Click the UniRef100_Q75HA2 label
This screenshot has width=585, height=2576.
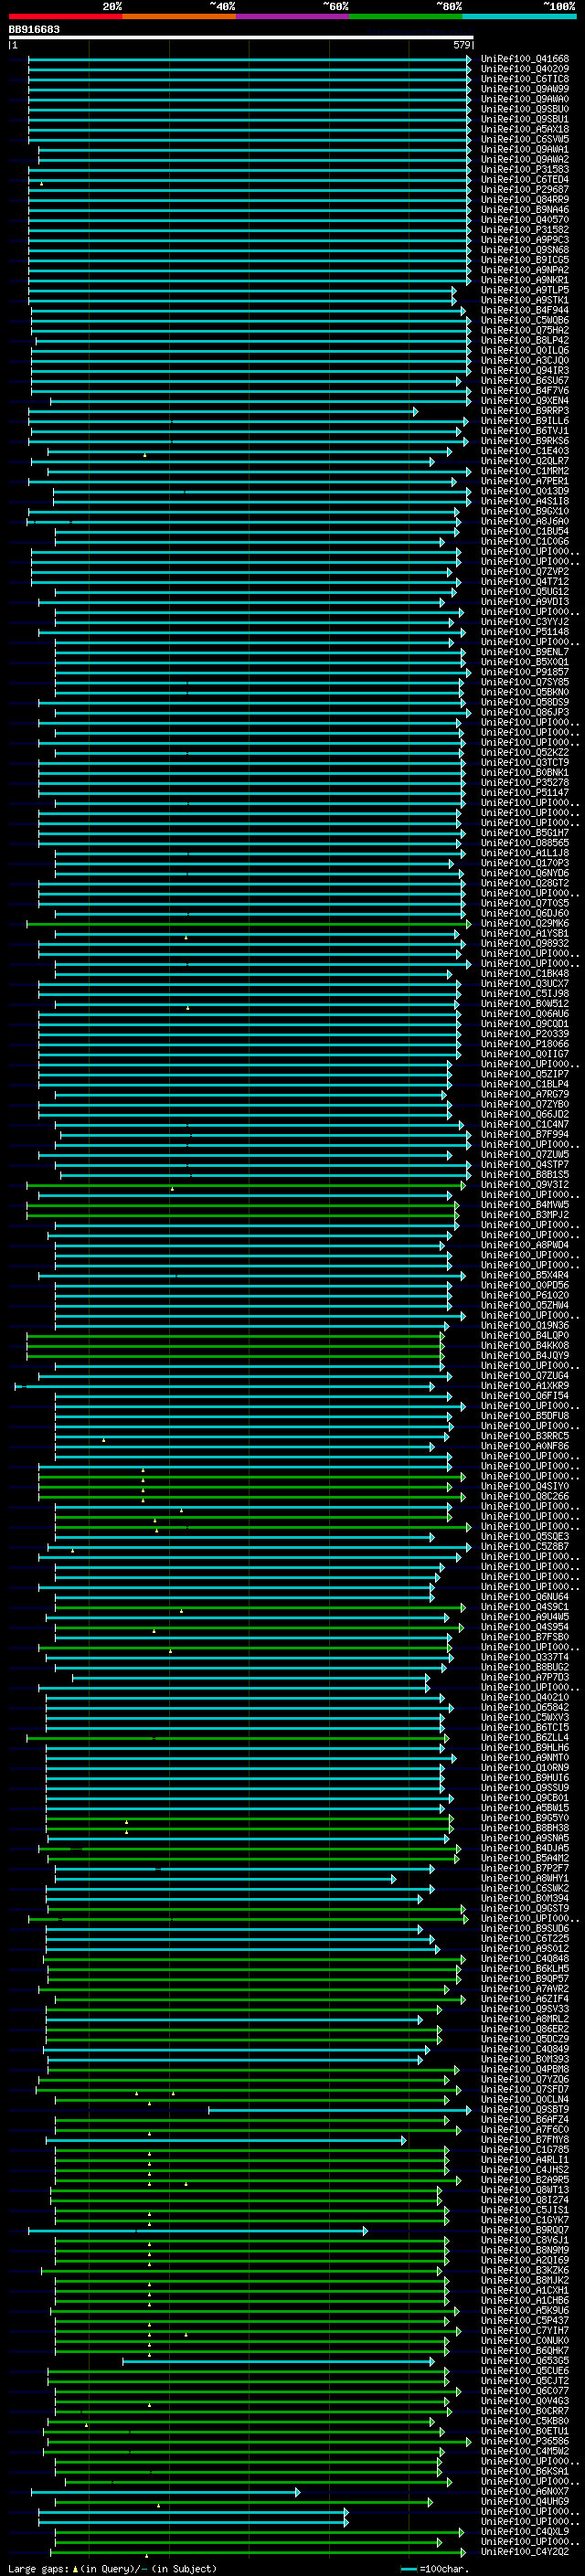[525, 331]
